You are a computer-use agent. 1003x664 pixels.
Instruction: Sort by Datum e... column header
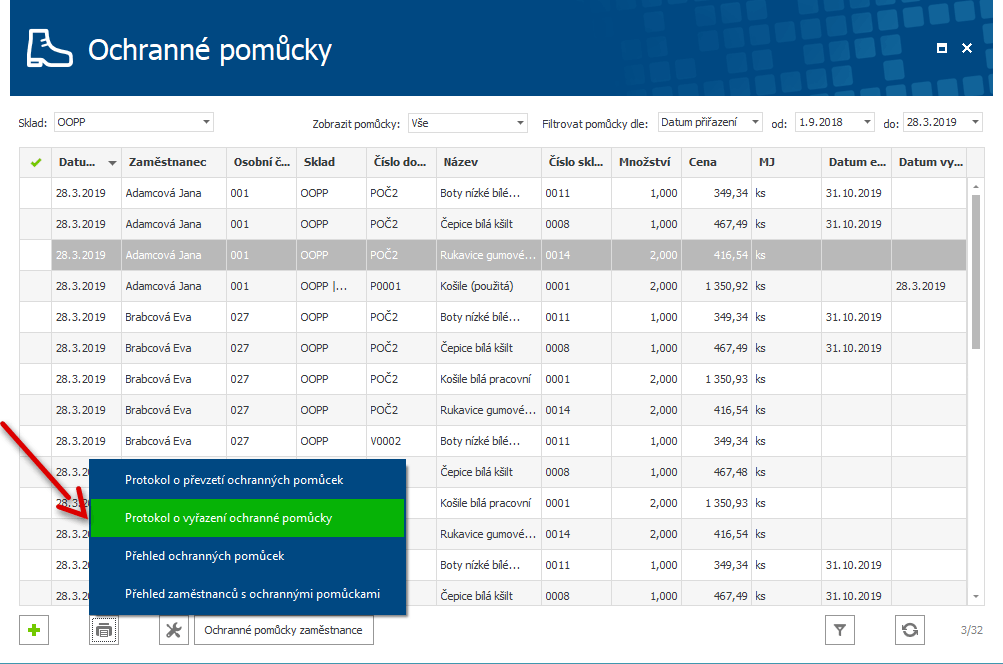(857, 162)
